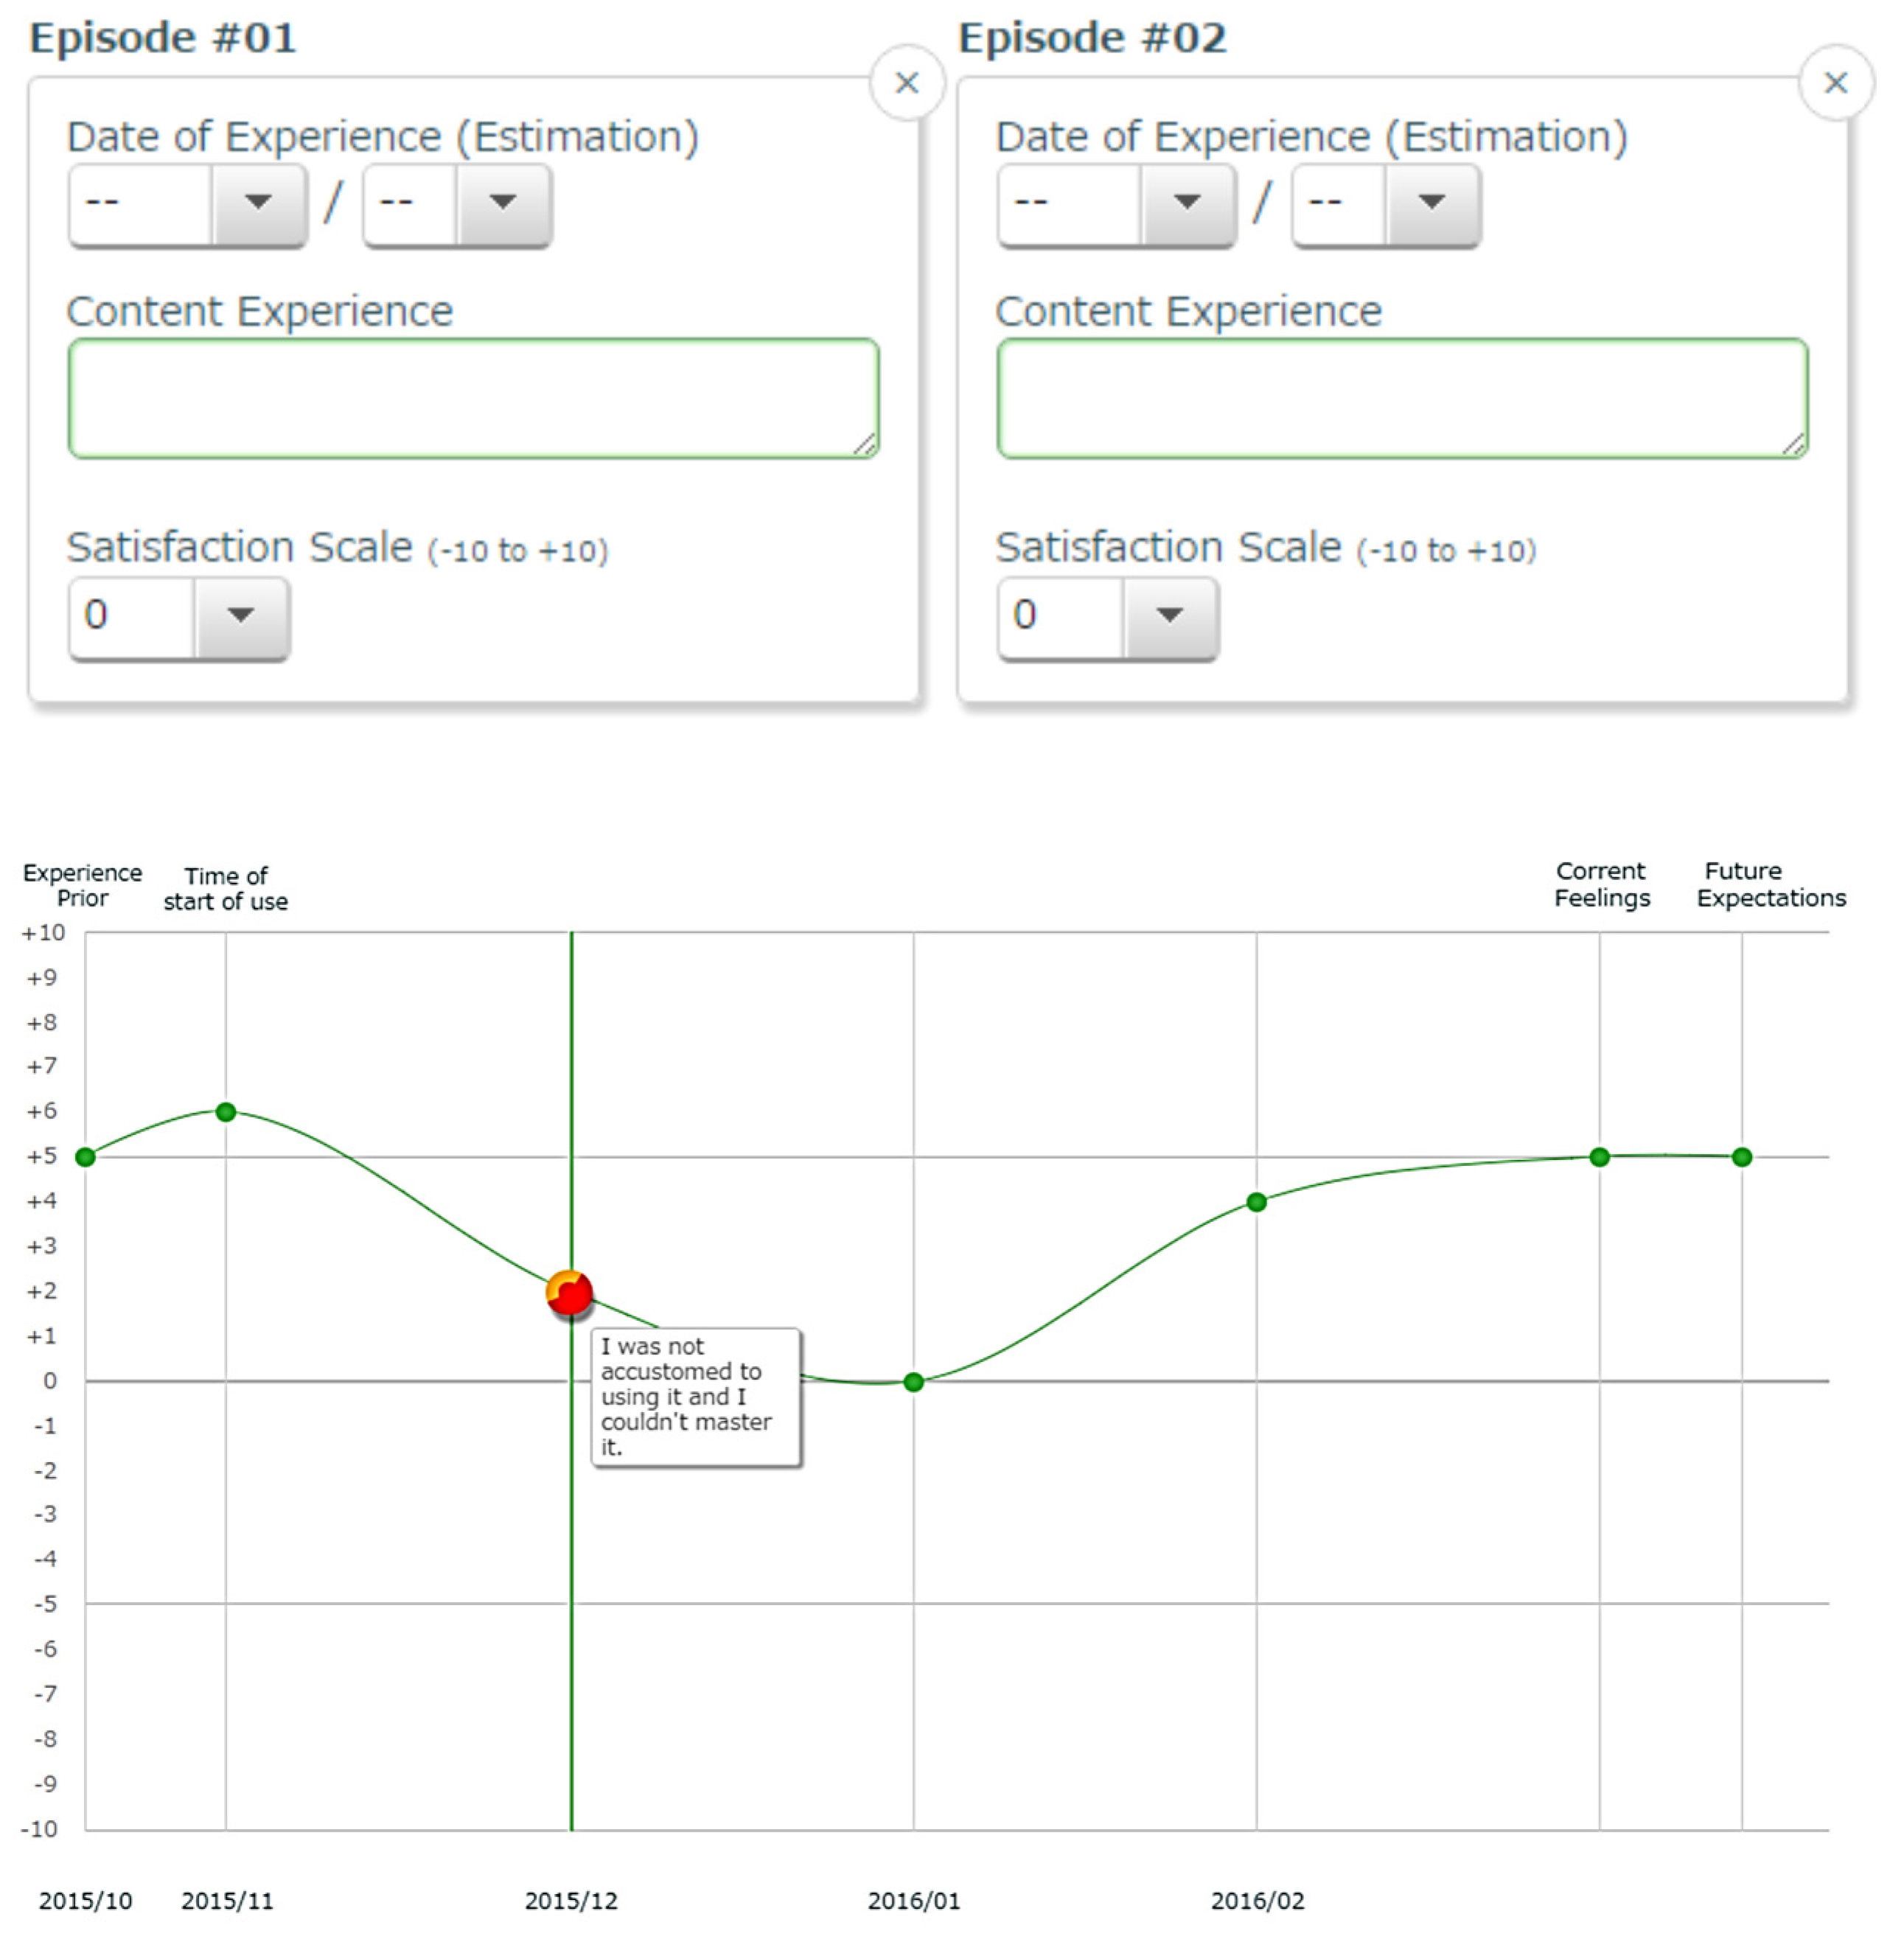Select the graph point at 2016/01
Viewport: 1904px width, 1942px height.
click(913, 1382)
